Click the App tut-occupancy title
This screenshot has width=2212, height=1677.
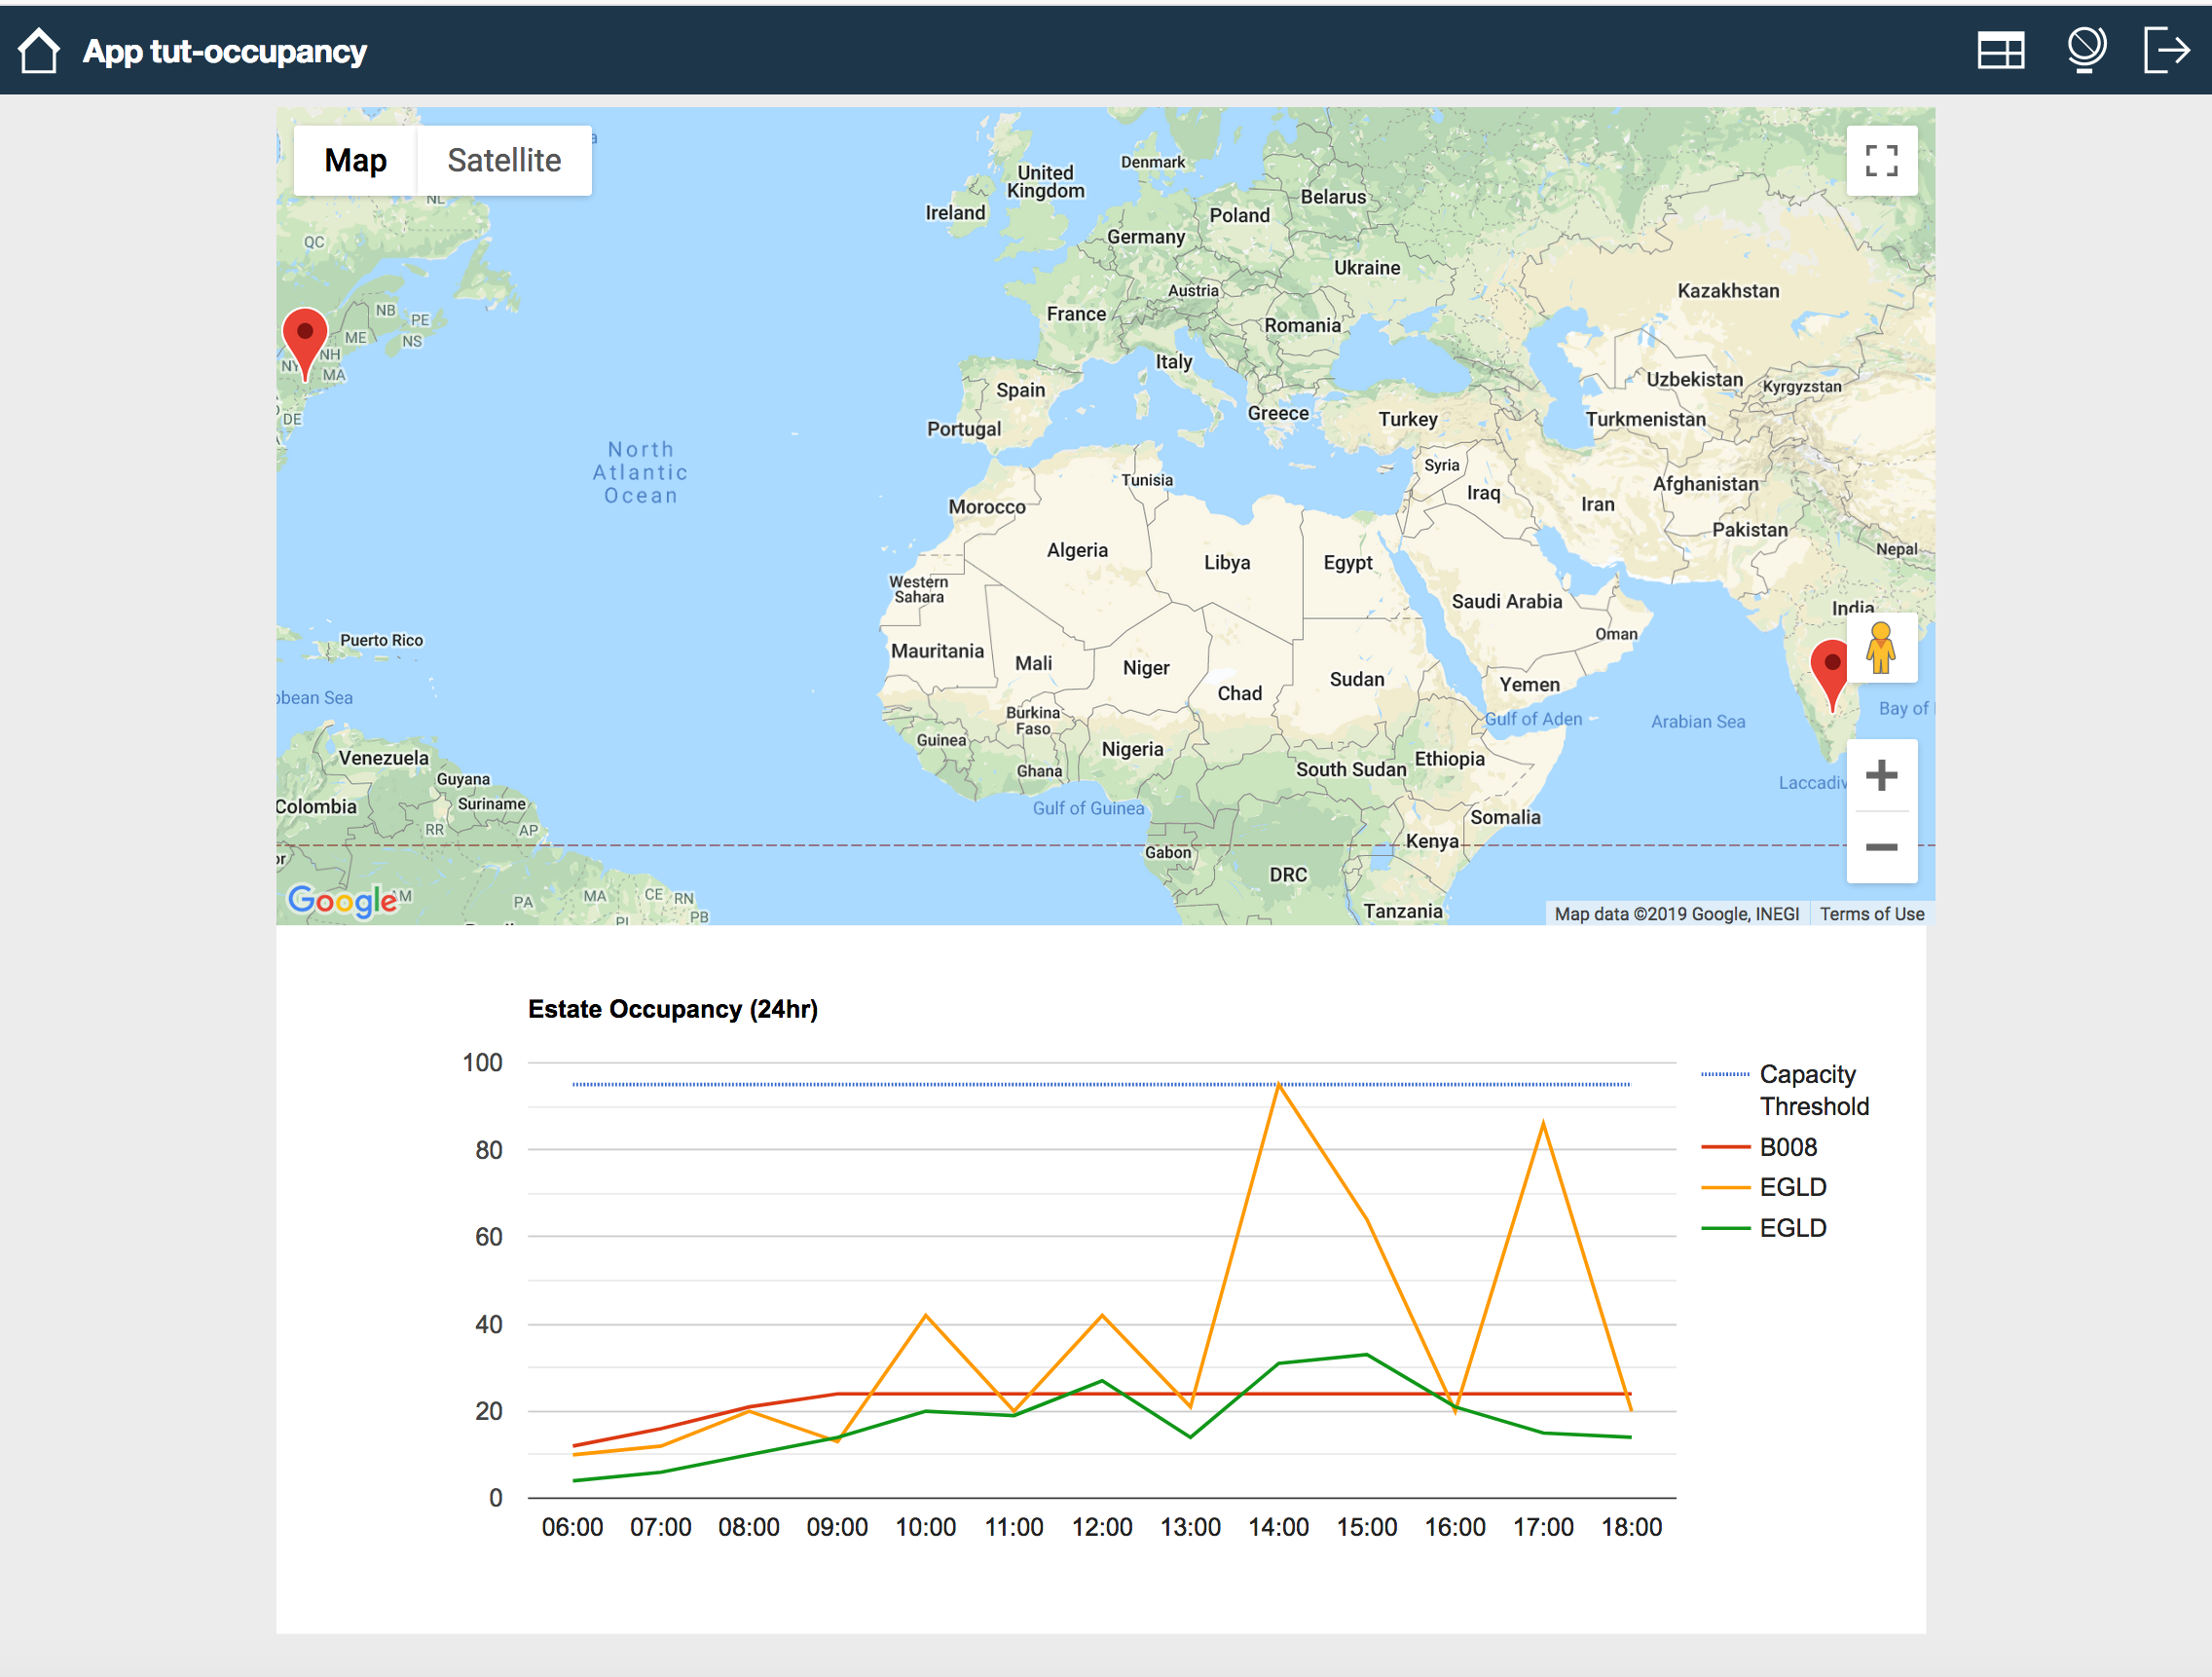point(223,49)
